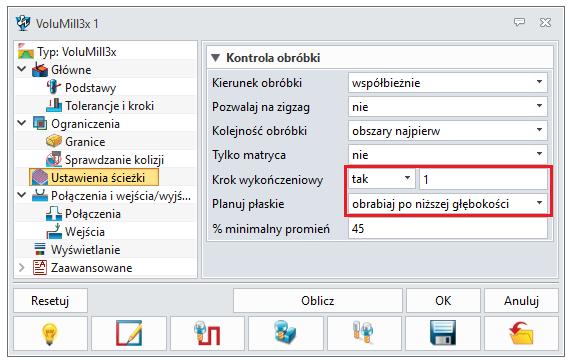Click the Wejścia item icon

[x=54, y=232]
